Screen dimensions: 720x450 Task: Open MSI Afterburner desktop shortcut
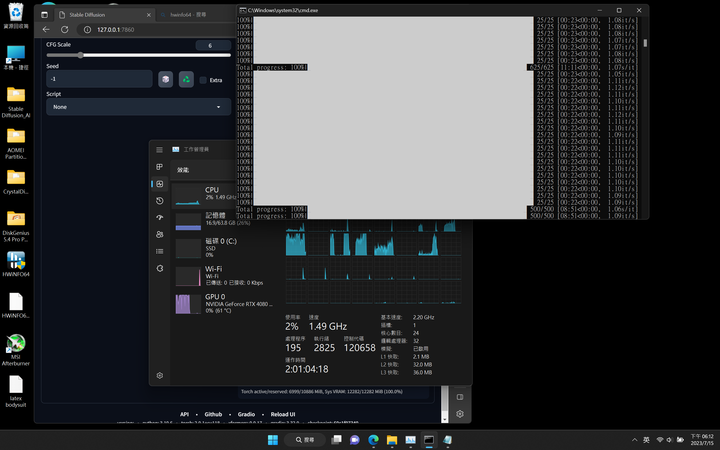click(16, 350)
